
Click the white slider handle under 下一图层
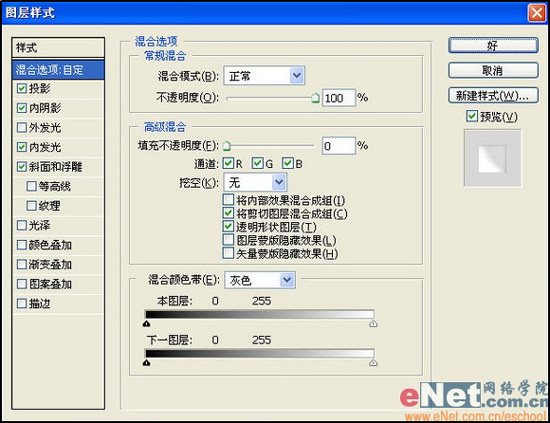pyautogui.click(x=373, y=363)
